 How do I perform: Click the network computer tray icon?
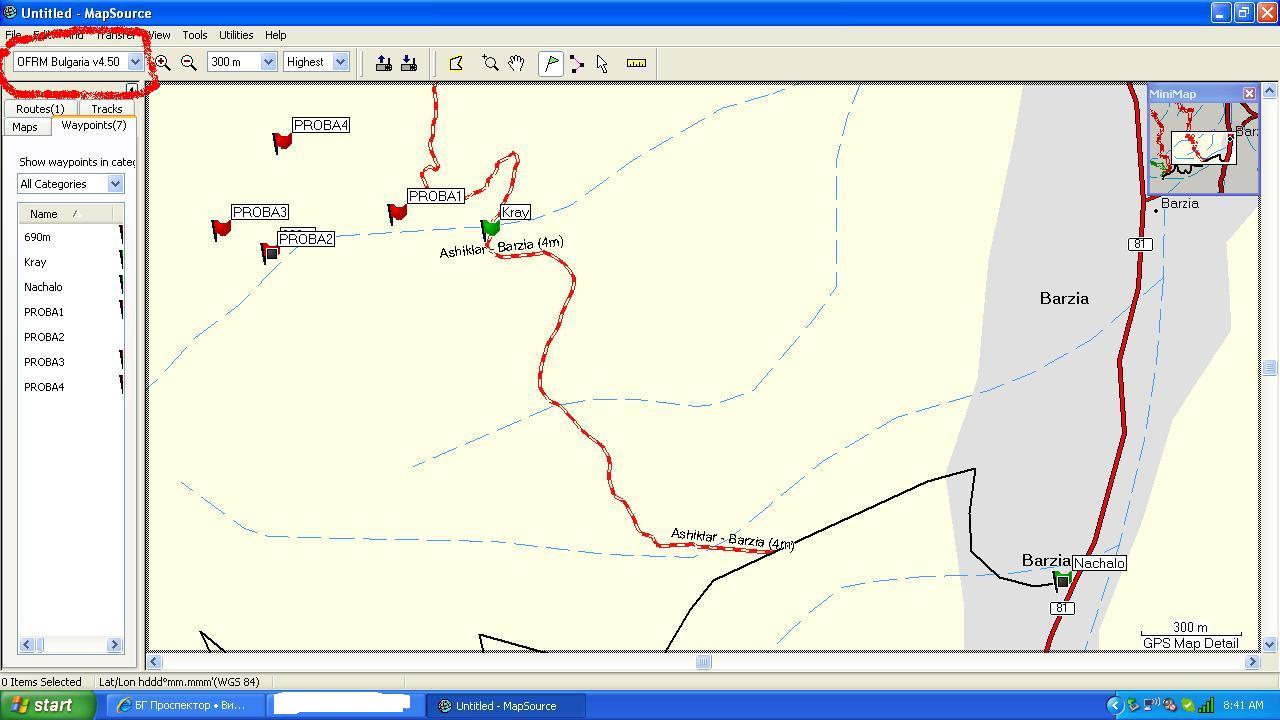[1151, 705]
